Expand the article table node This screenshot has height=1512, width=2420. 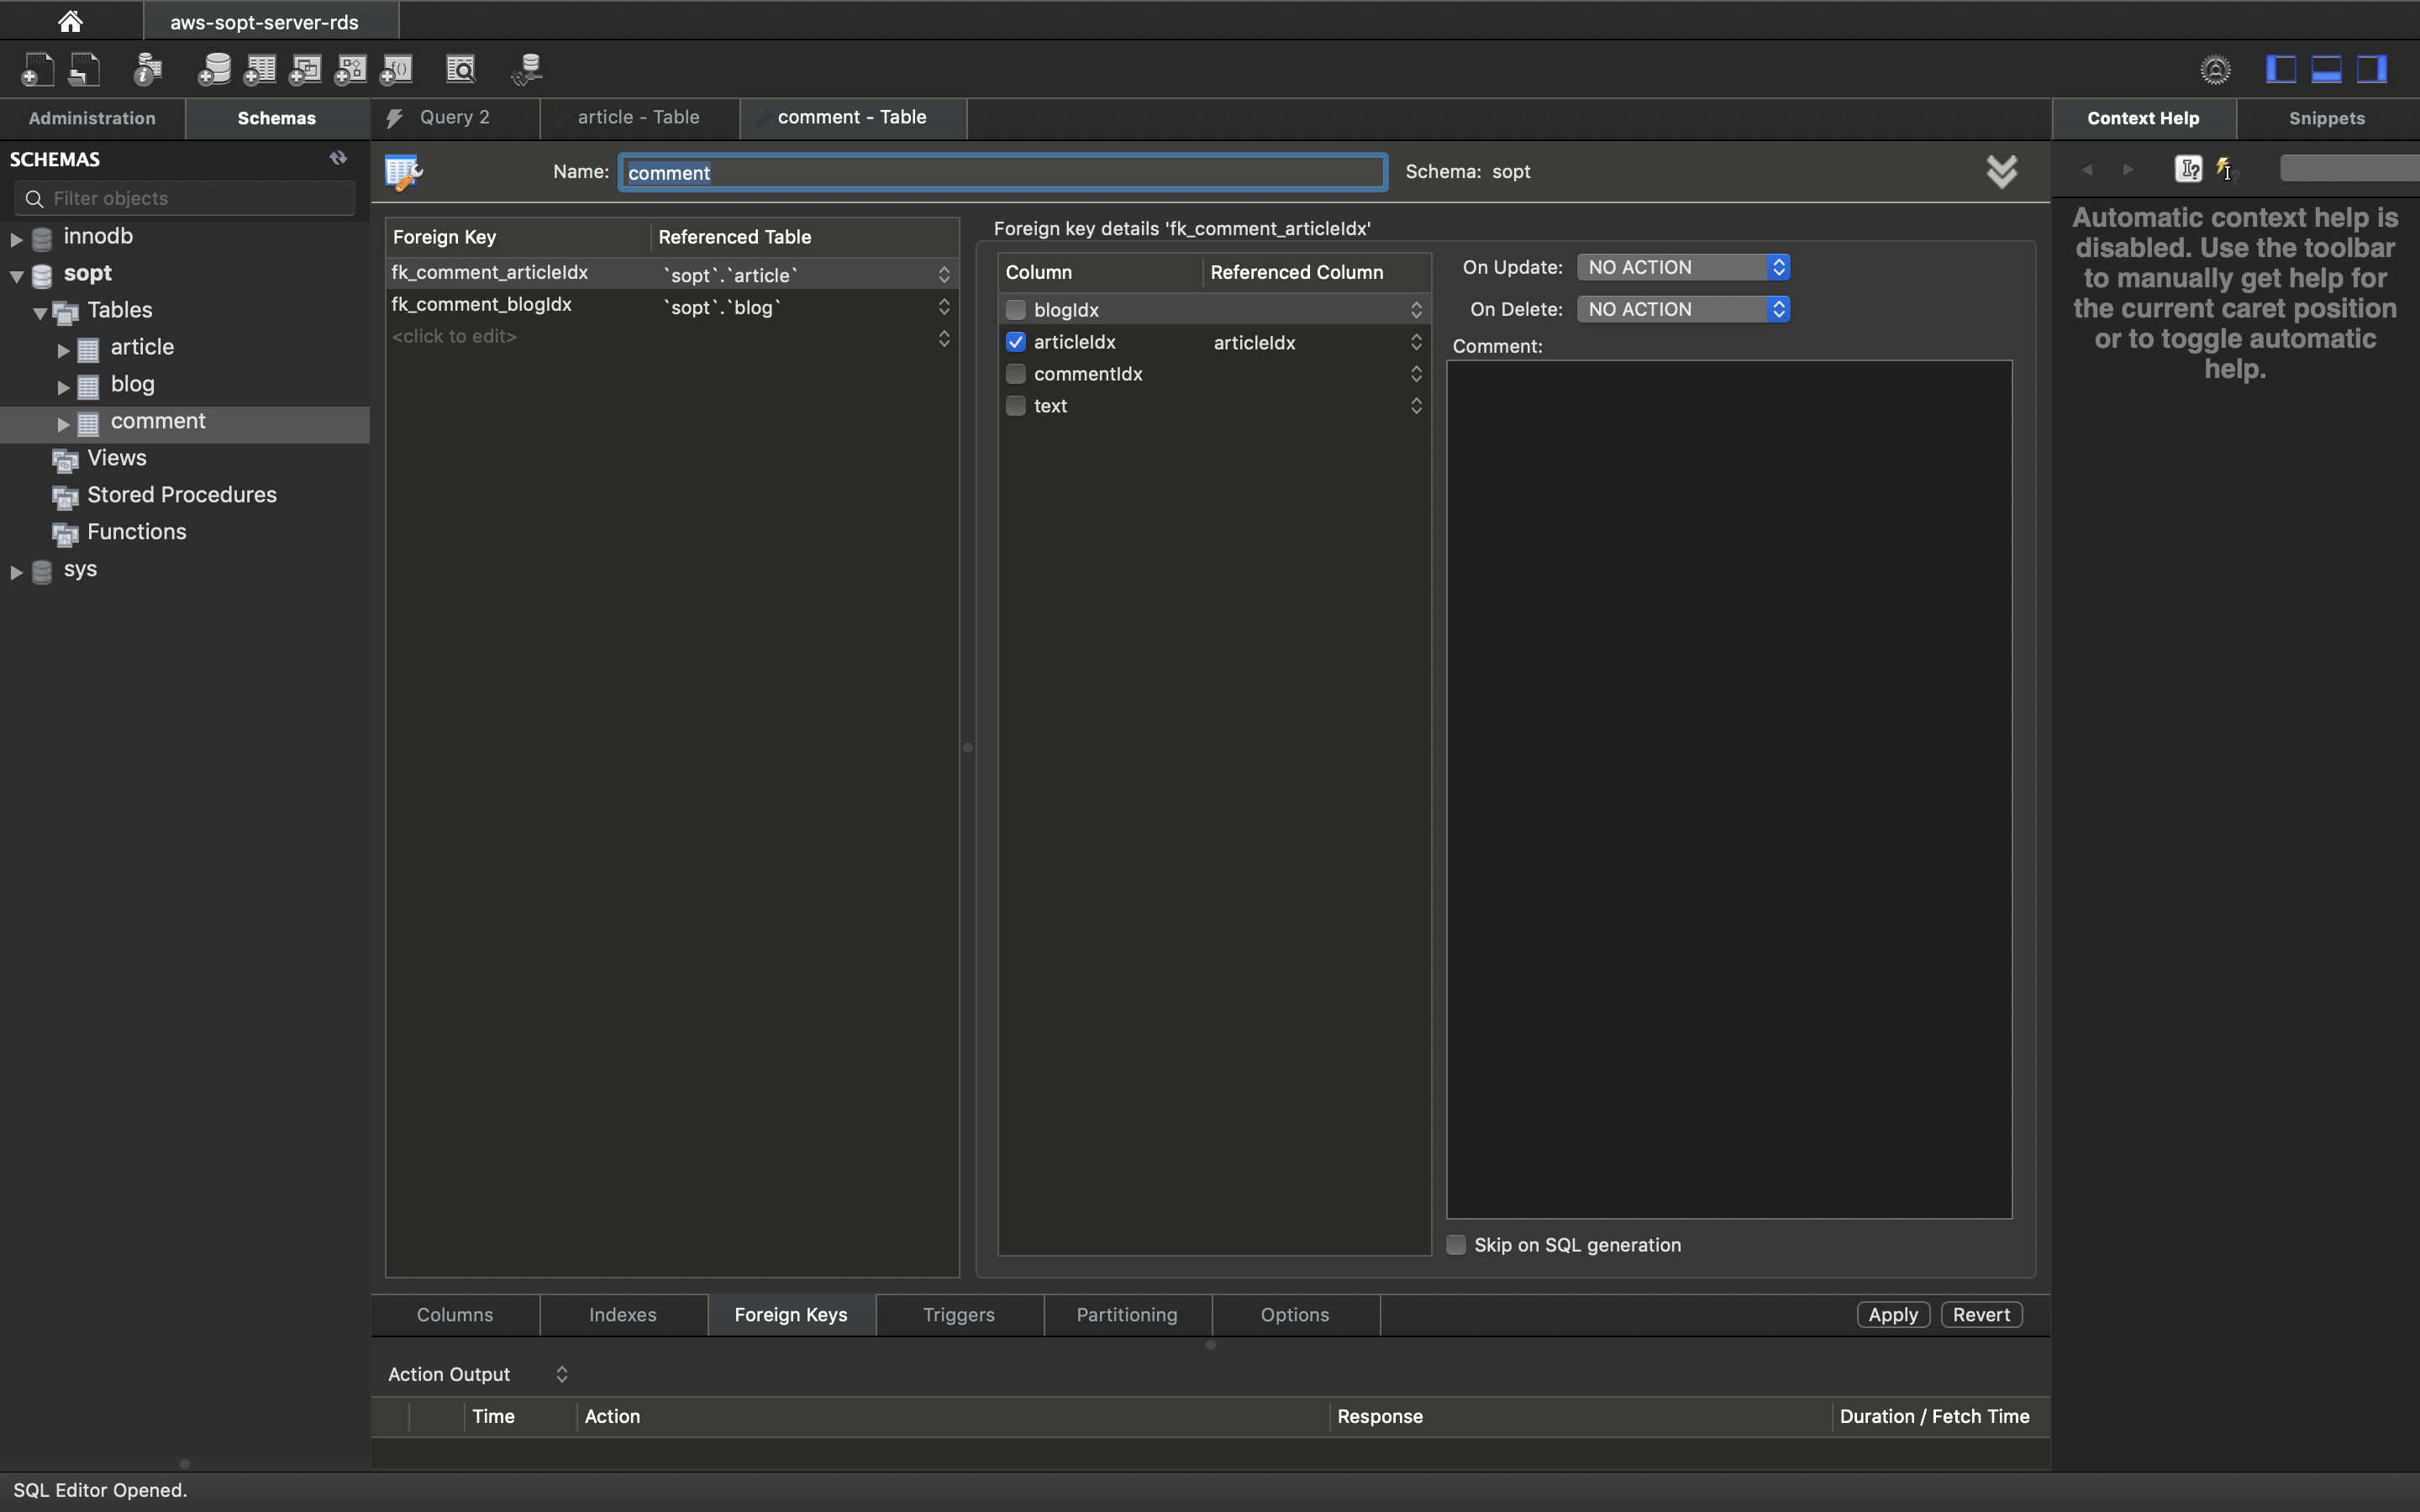point(63,349)
